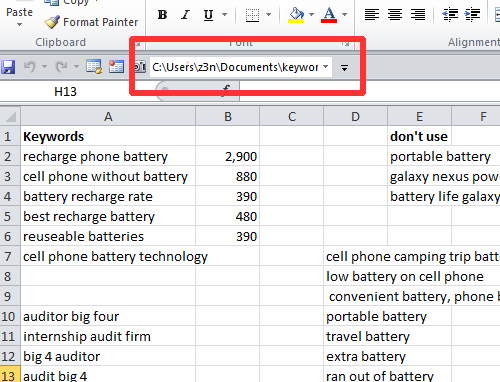Toggle Italic formatting
500x382 pixels.
185,15
